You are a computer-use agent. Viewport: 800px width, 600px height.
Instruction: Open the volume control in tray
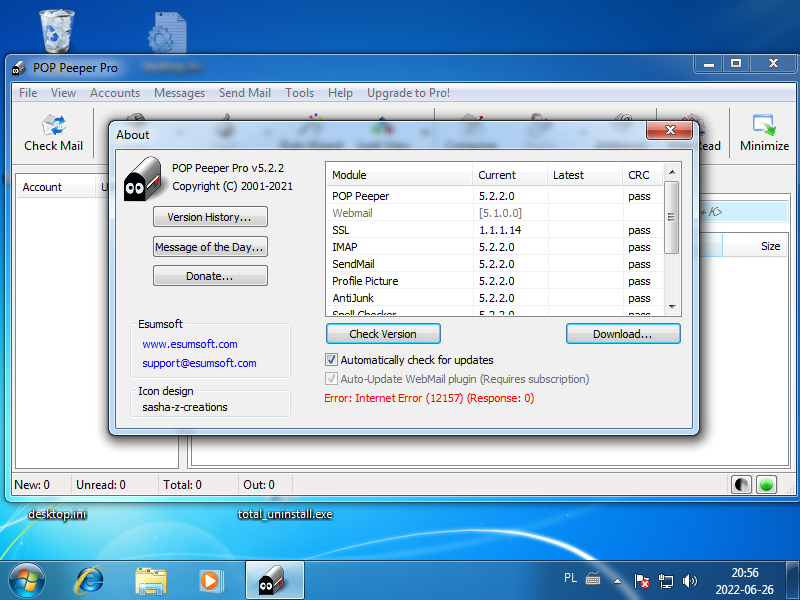coord(689,581)
